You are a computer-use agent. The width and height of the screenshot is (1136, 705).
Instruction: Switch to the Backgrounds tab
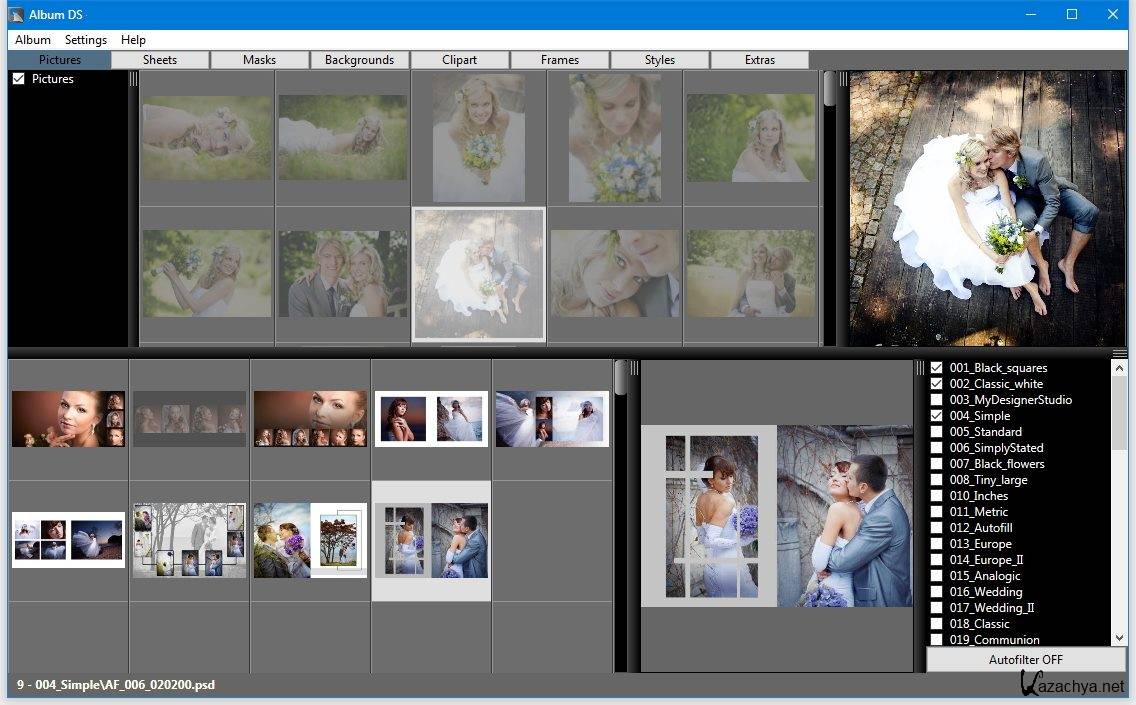[359, 60]
